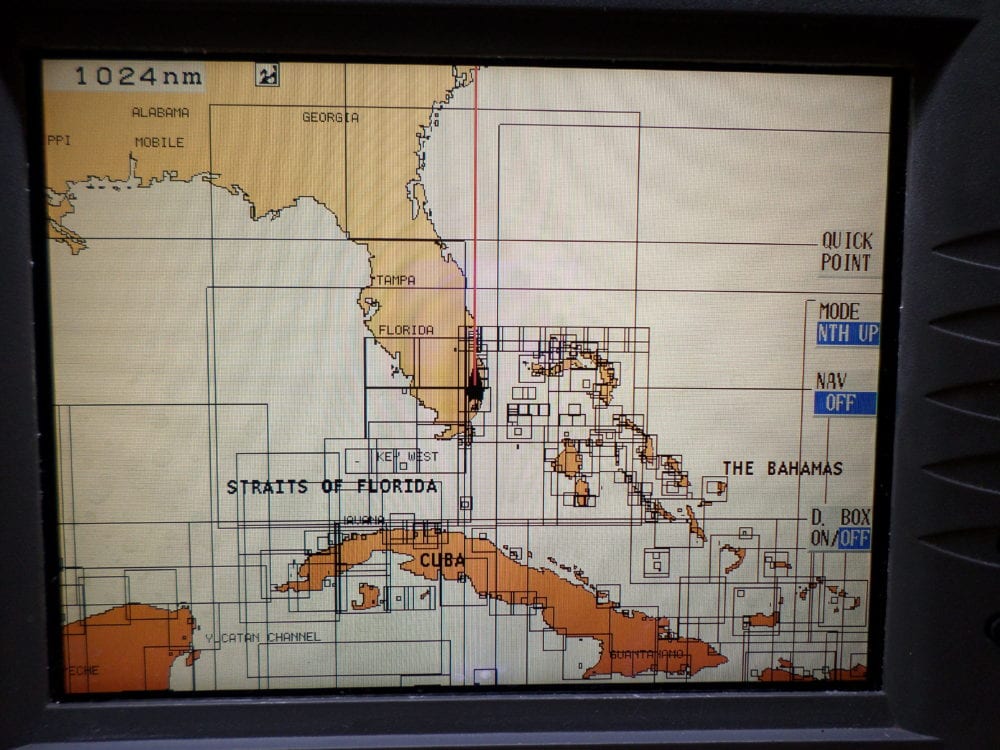Select the GUANTANAMO label on Cuba
Viewport: 1000px width, 750px height.
click(647, 654)
